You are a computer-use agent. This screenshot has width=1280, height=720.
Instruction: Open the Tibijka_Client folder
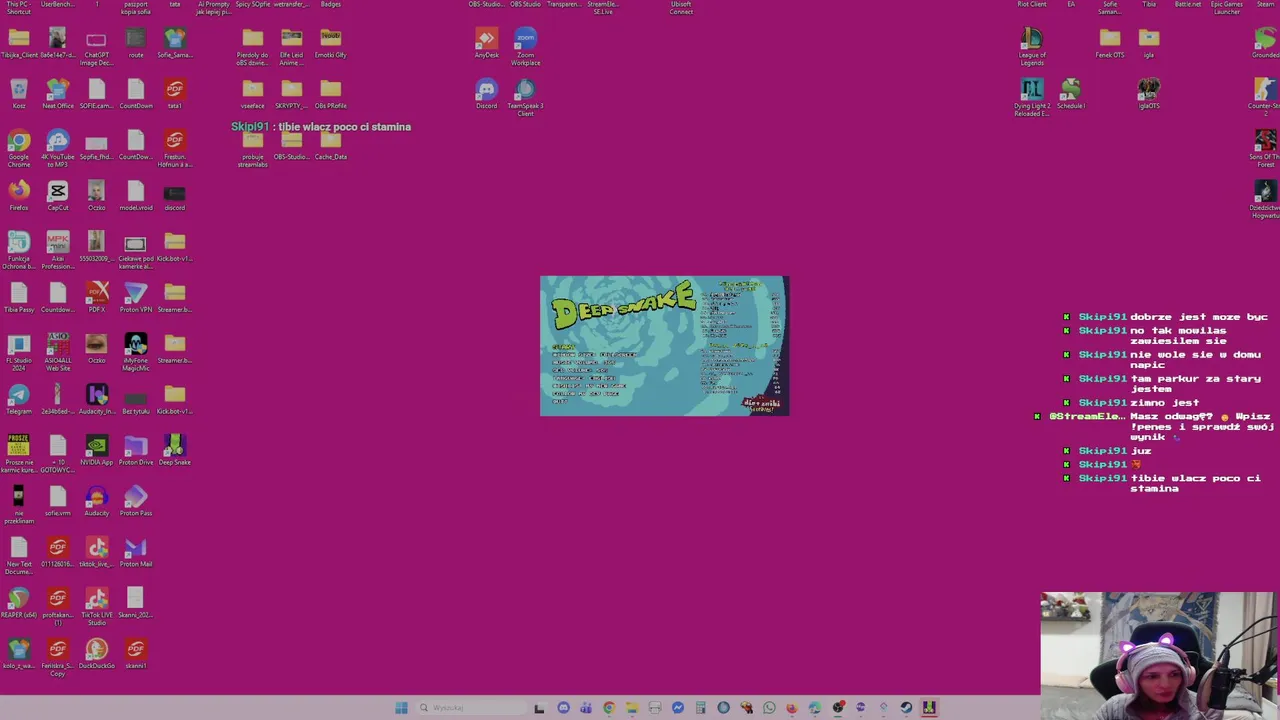coord(19,43)
